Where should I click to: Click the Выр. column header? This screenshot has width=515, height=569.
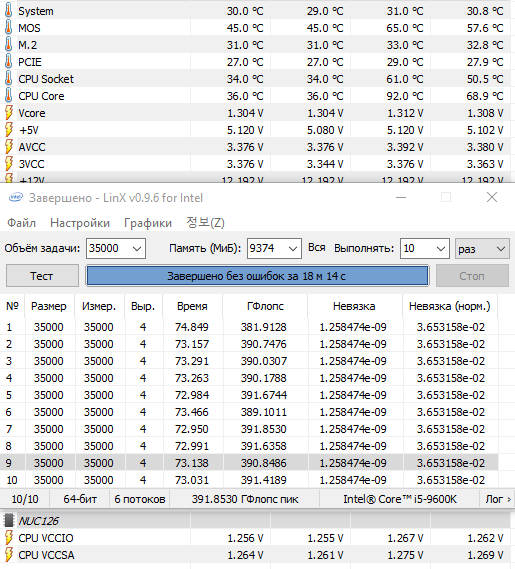click(143, 306)
